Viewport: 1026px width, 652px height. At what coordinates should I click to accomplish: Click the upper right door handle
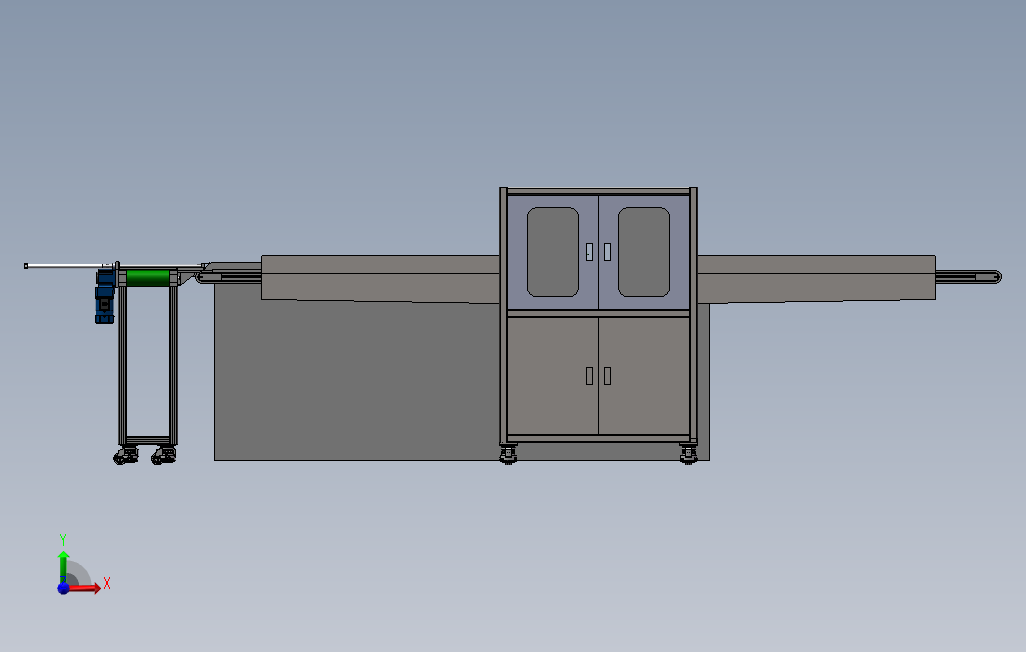(608, 252)
